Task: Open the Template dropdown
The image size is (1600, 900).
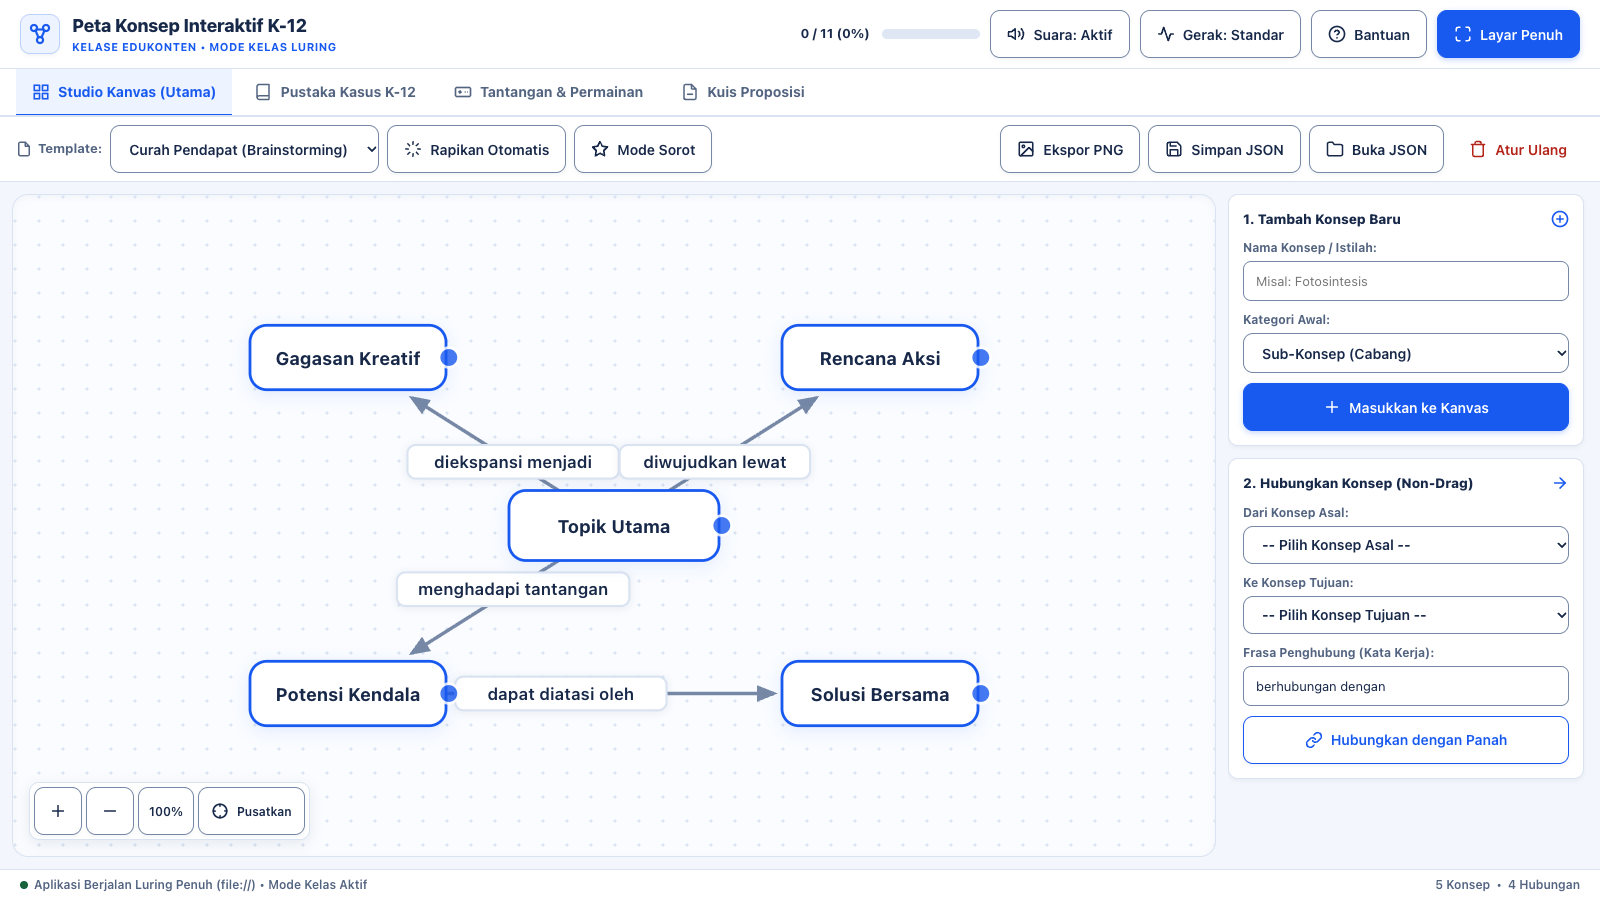Action: [244, 149]
